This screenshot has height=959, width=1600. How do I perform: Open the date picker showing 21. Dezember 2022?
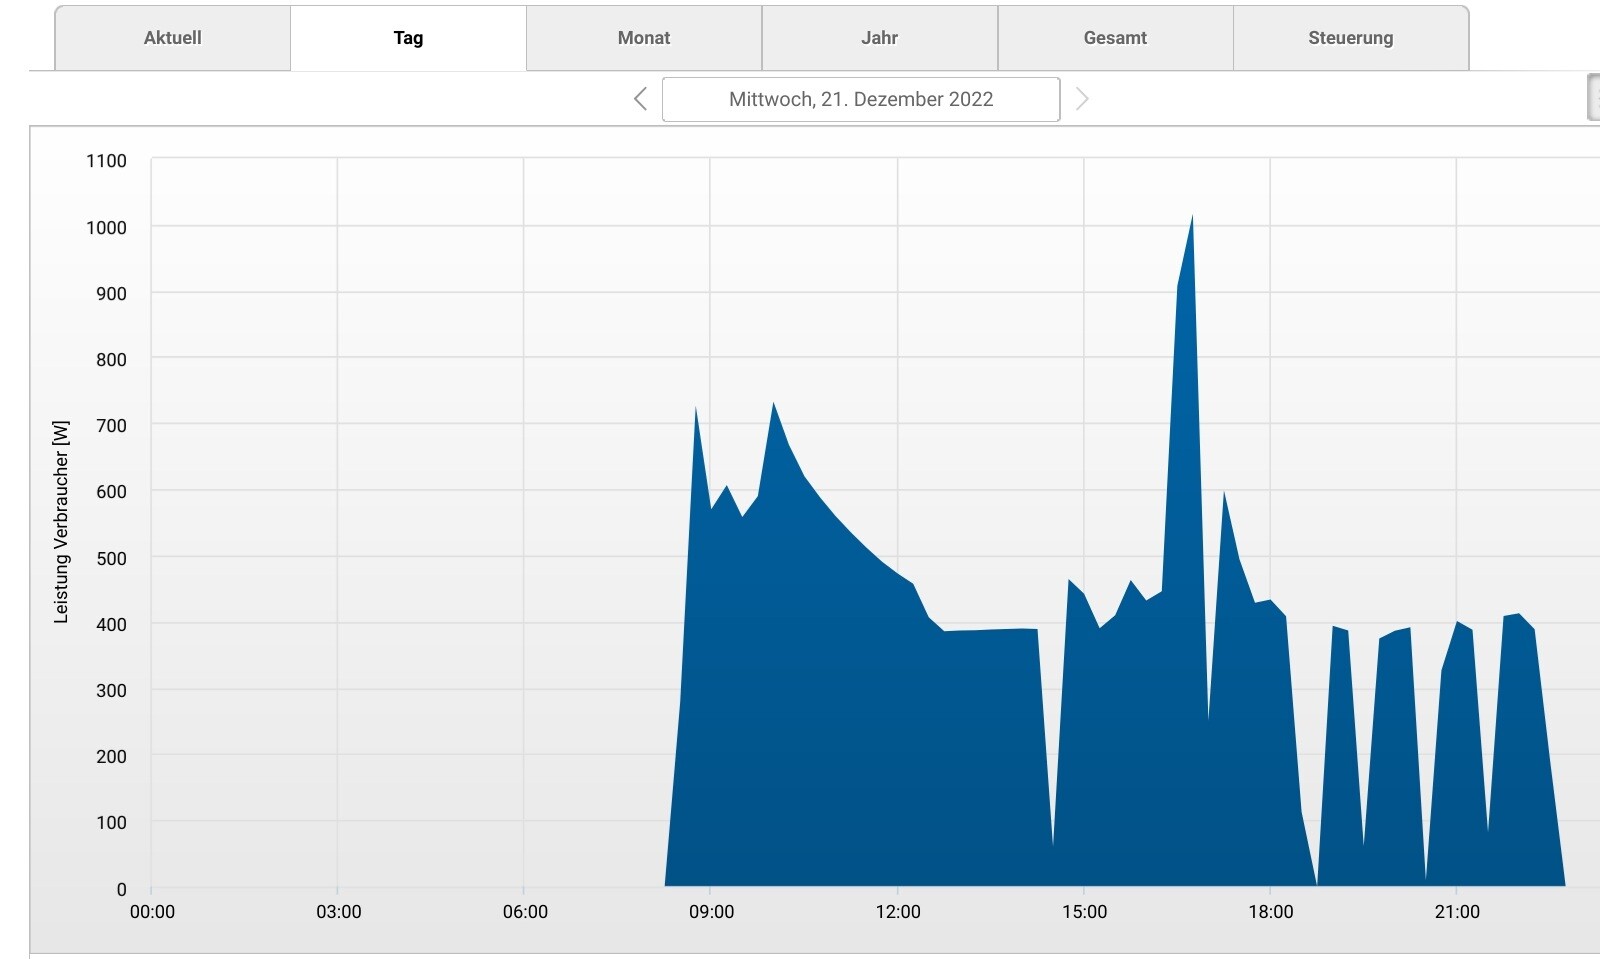pos(860,99)
